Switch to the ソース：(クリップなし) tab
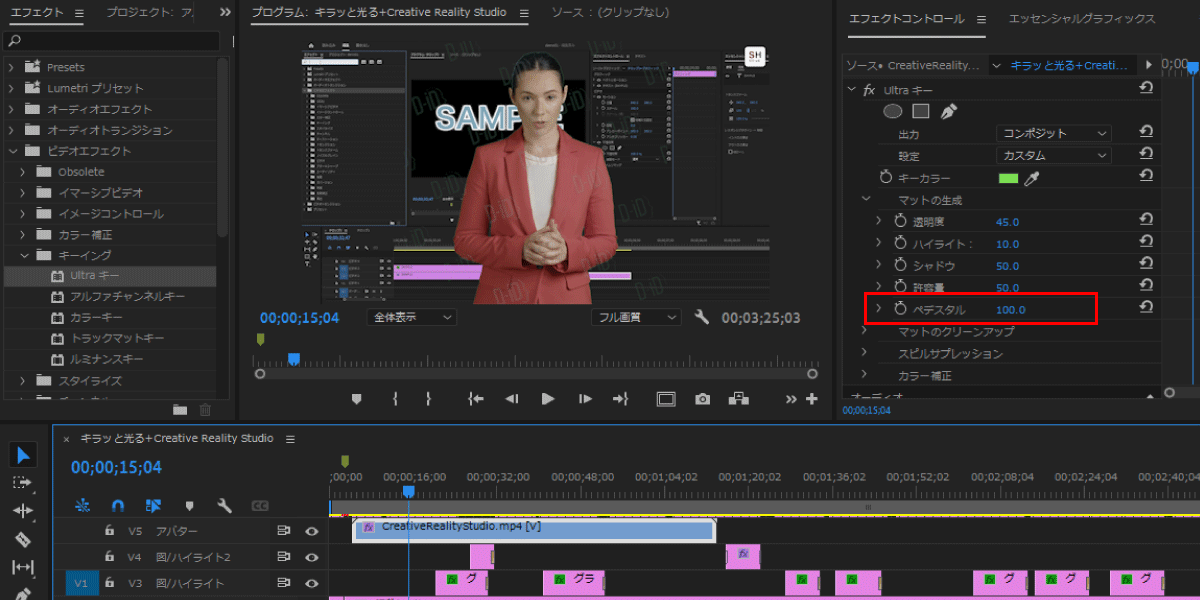 point(611,13)
